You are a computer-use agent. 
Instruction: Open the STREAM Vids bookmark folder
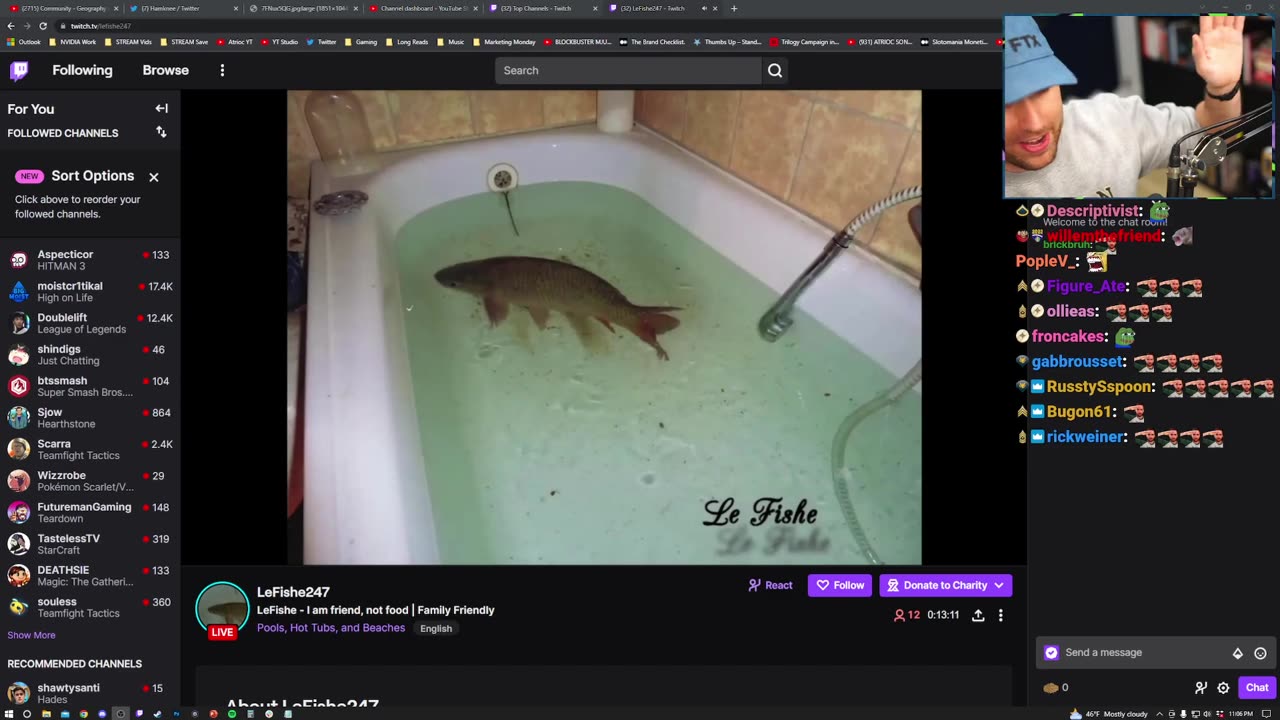[128, 42]
